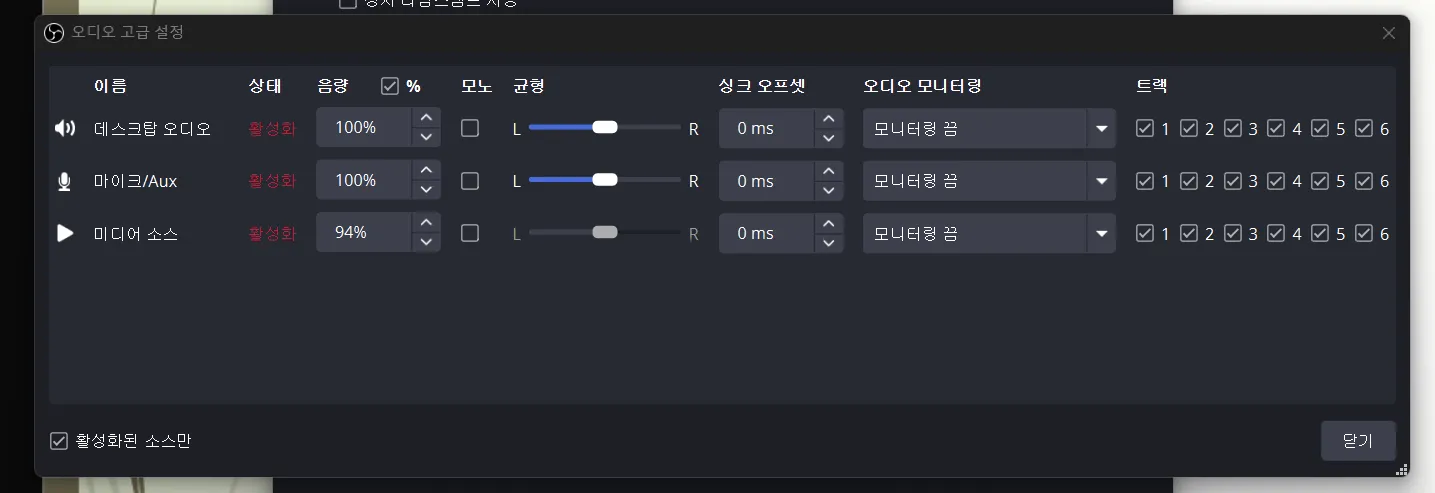1435x493 pixels.
Task: Click the 미디어 소스 play icon
Action: (65, 233)
